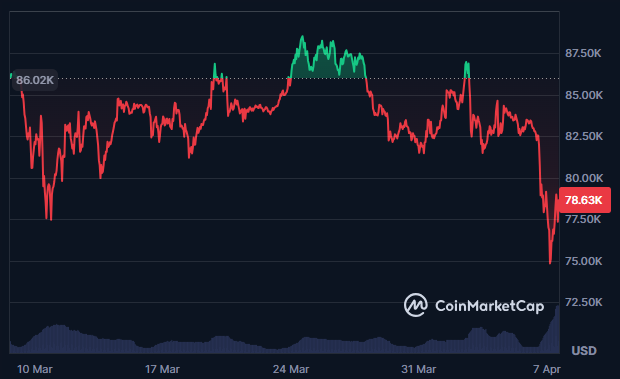The image size is (620, 379).
Task: Click the red 78.63K current price tag
Action: tap(584, 200)
